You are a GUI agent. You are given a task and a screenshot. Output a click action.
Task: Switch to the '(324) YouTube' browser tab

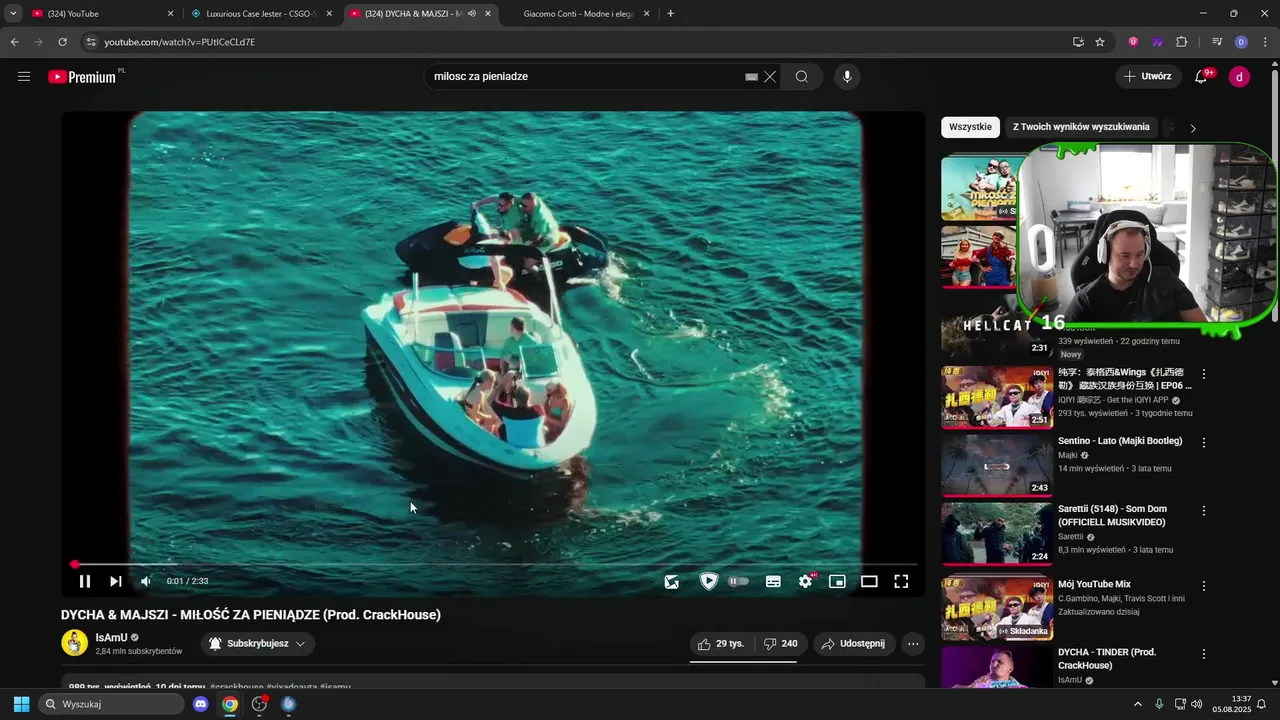pos(102,14)
